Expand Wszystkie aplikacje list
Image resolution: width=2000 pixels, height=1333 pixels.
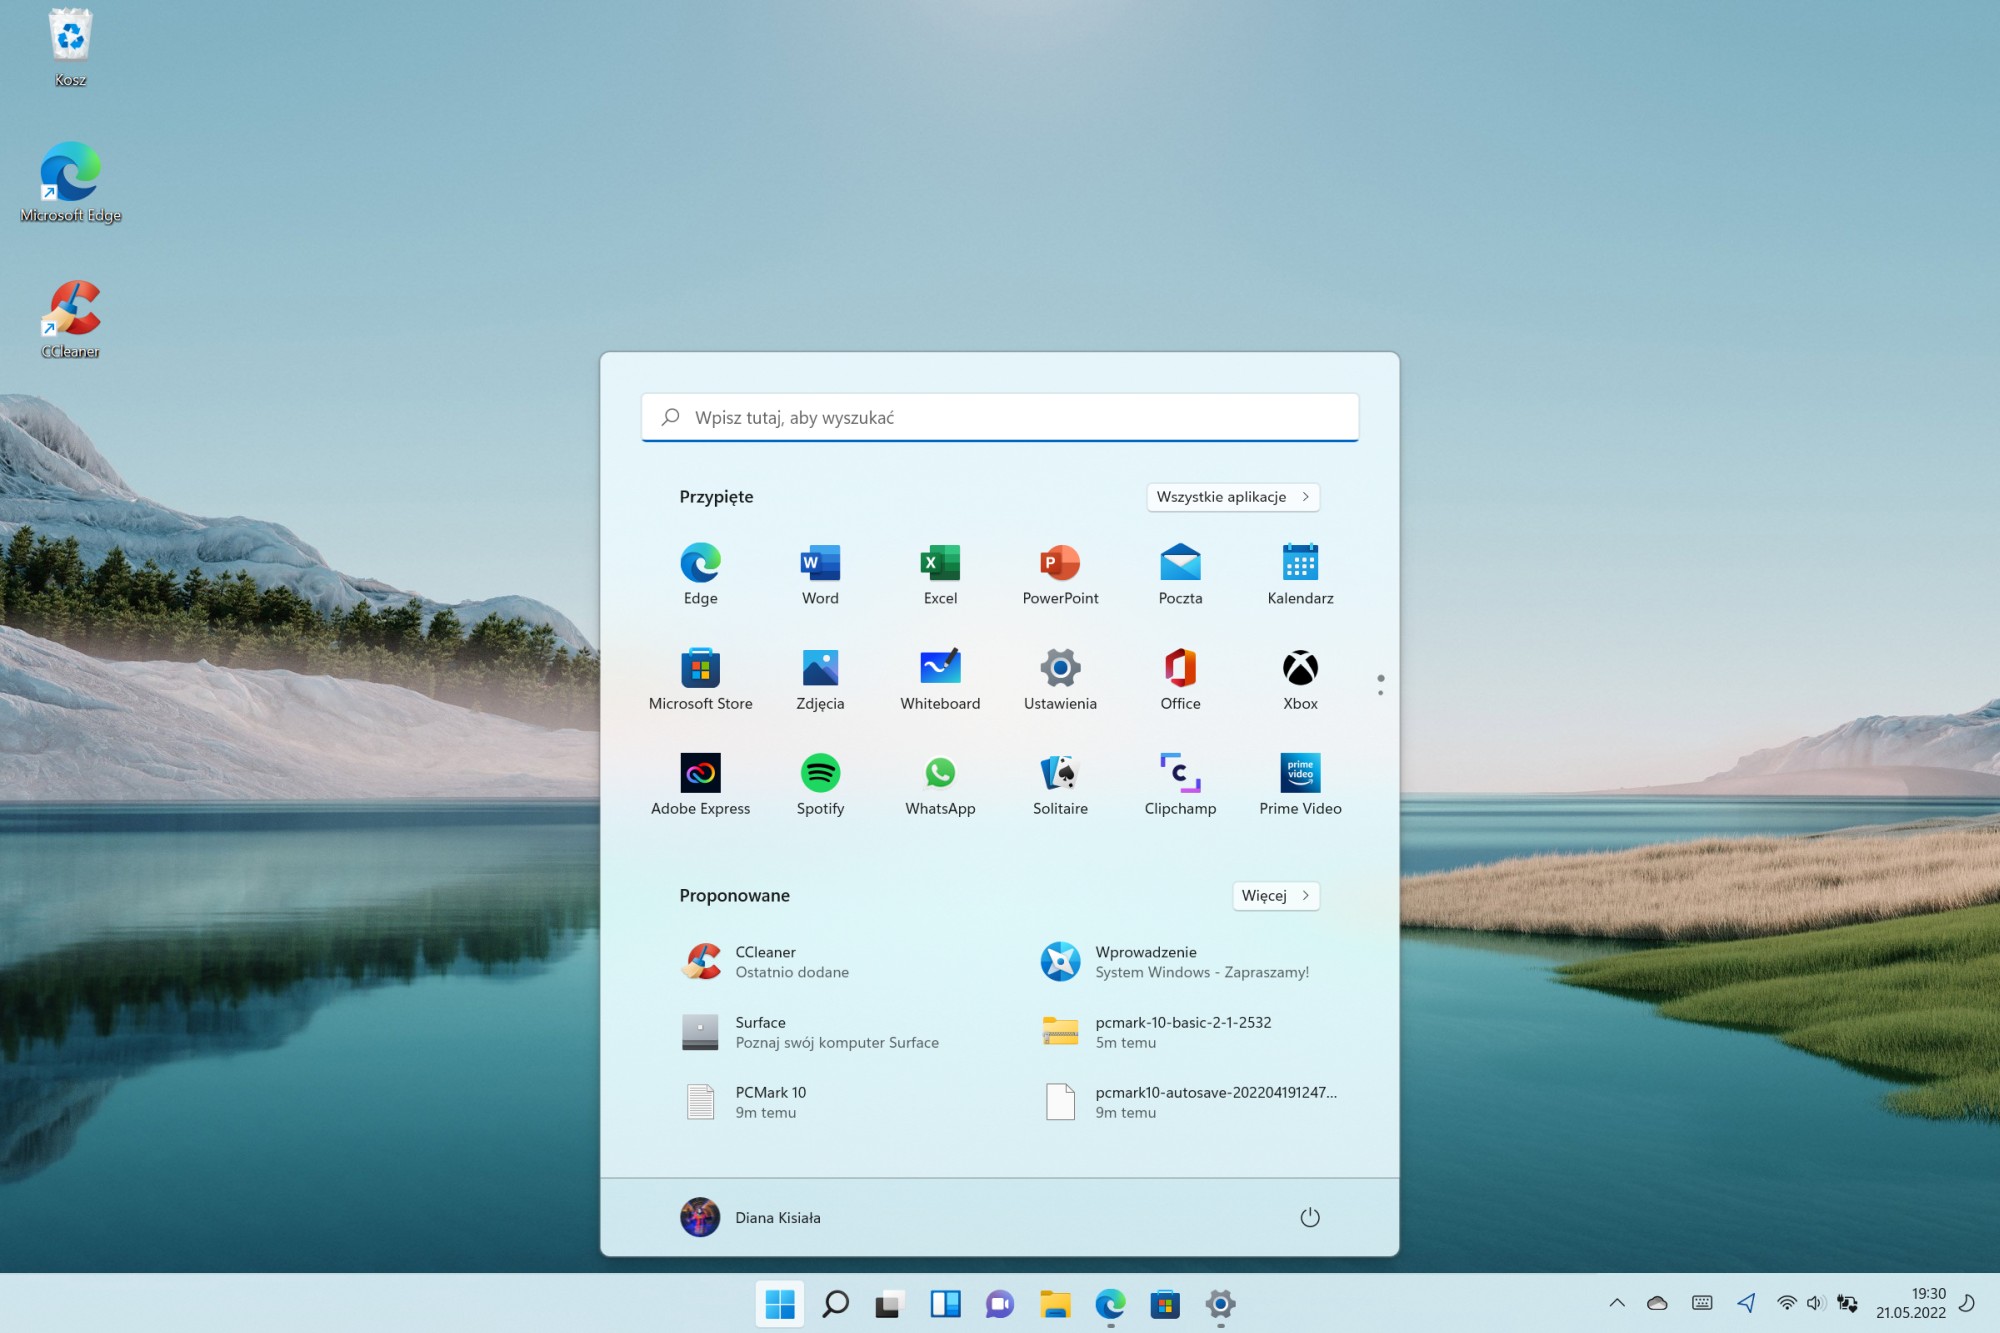click(1233, 497)
